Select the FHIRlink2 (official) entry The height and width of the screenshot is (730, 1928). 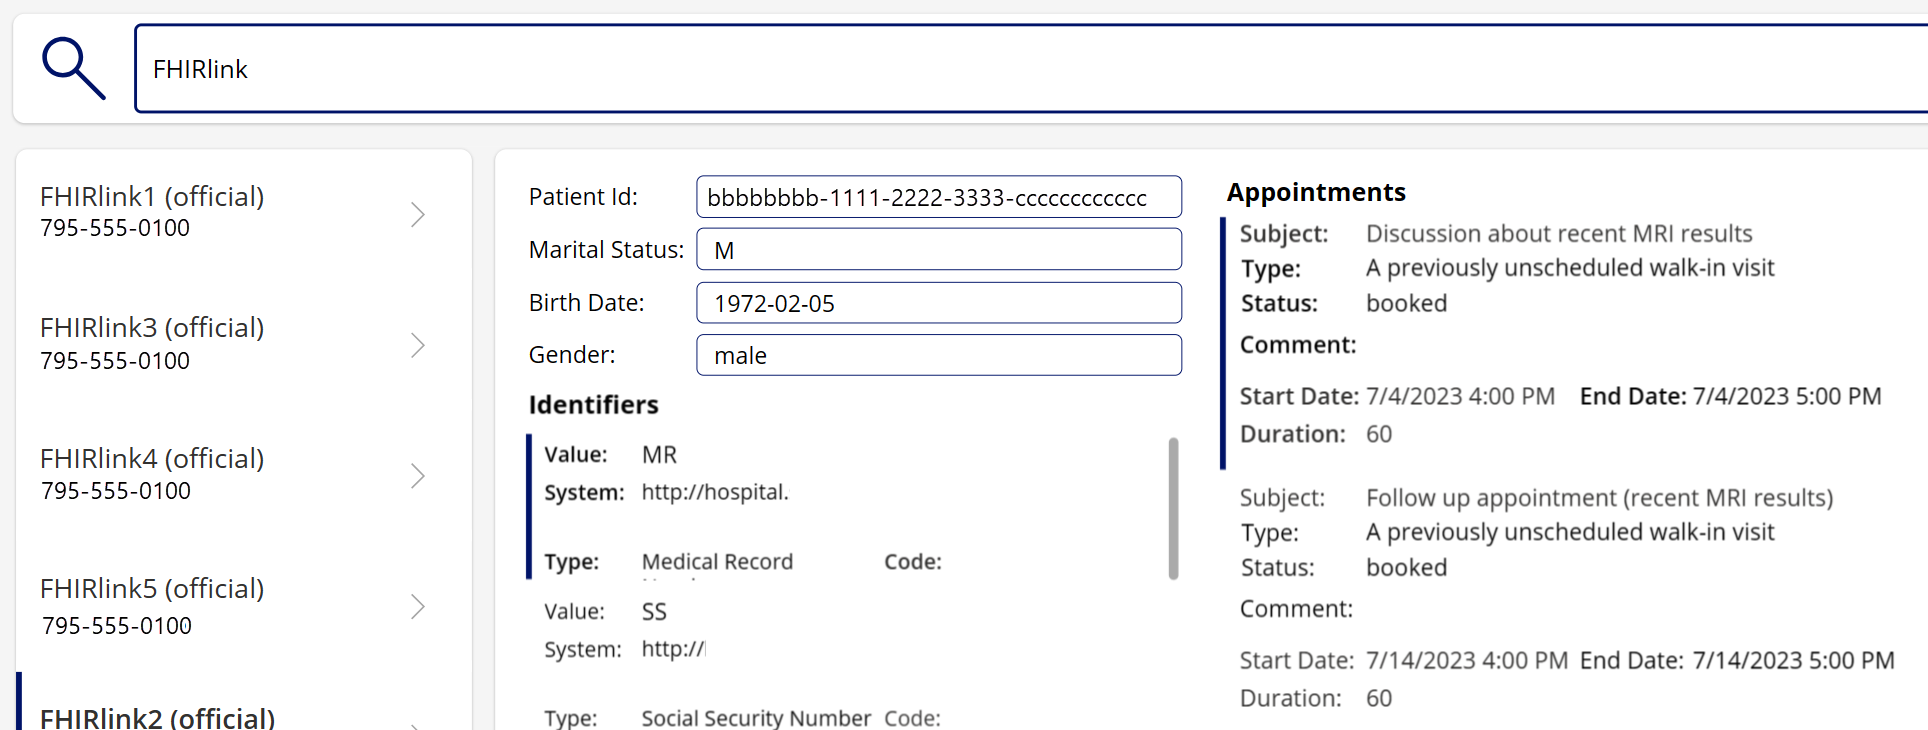pos(155,716)
